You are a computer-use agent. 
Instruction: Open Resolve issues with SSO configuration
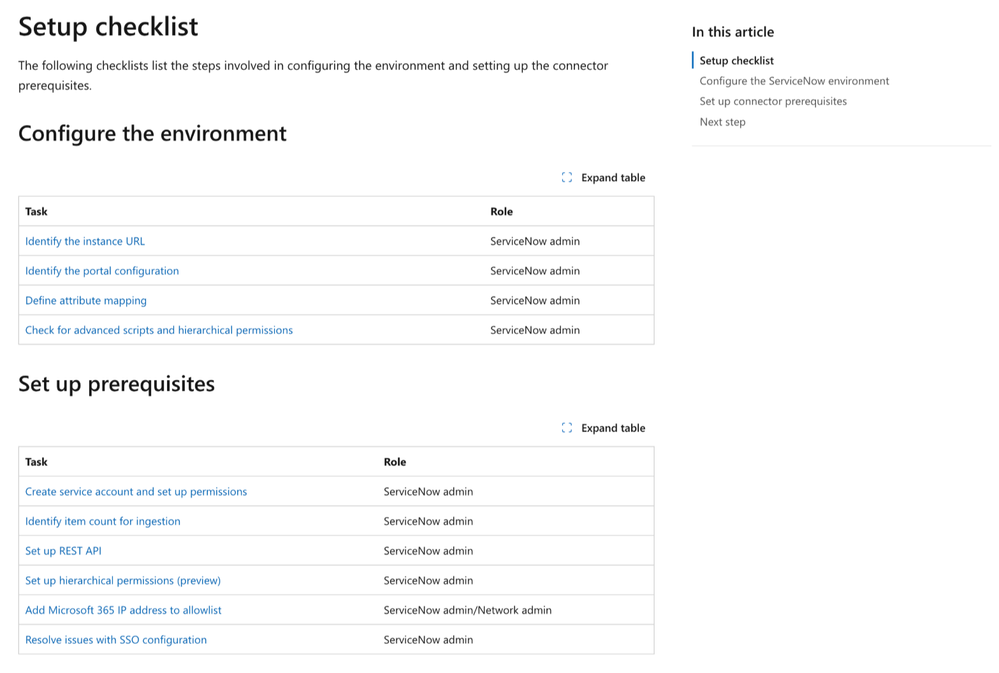pyautogui.click(x=116, y=640)
